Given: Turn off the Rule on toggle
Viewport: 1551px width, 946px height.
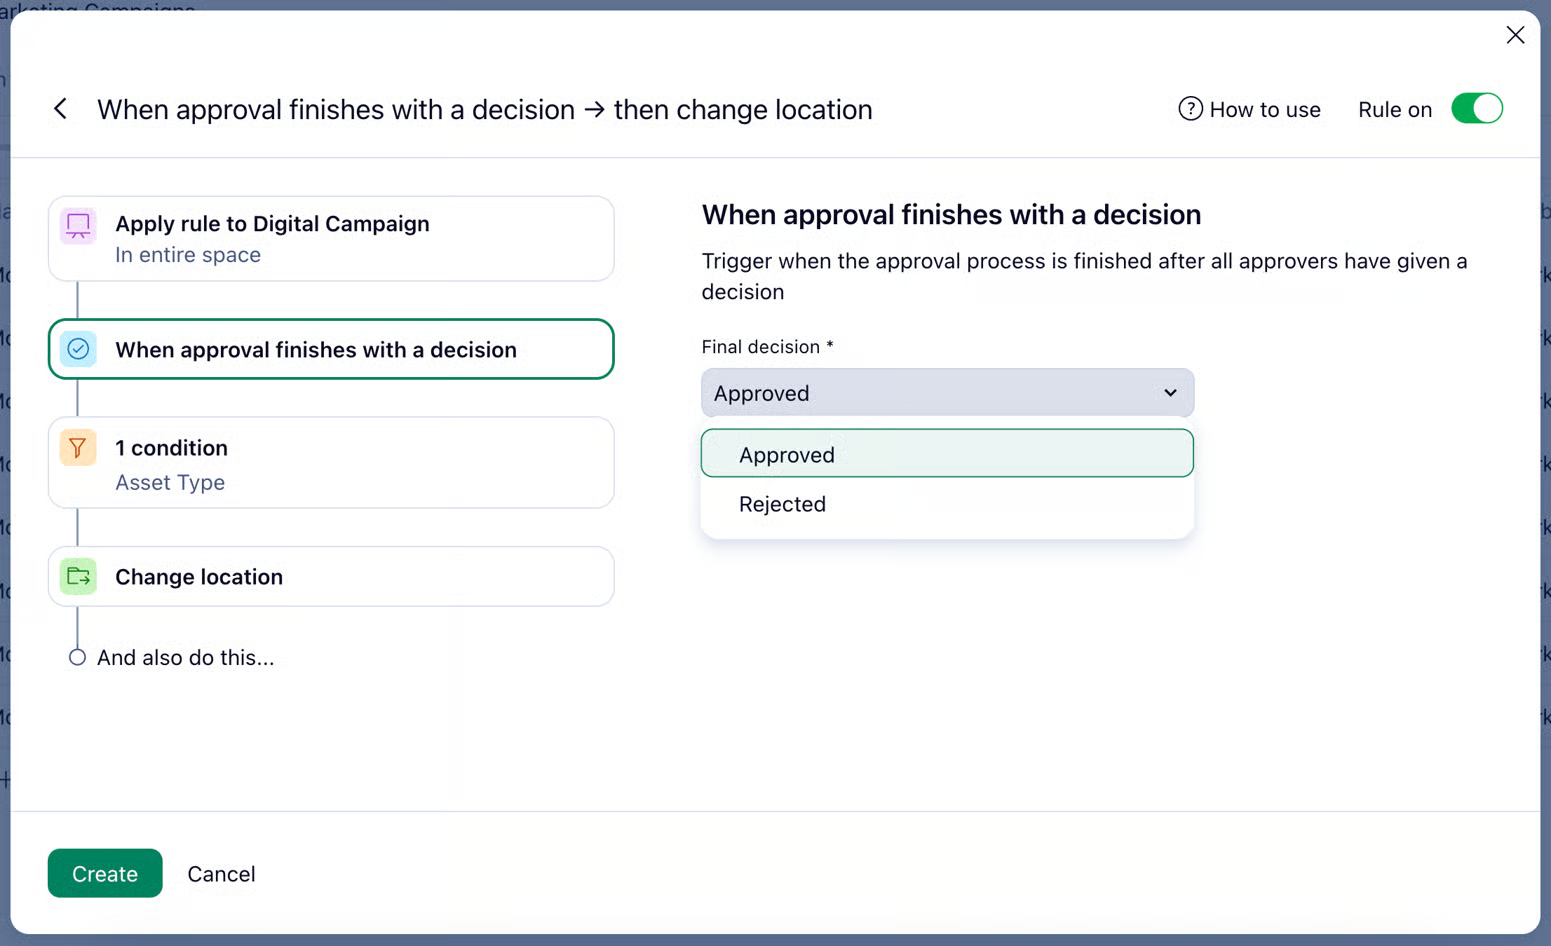Looking at the screenshot, I should [x=1476, y=109].
